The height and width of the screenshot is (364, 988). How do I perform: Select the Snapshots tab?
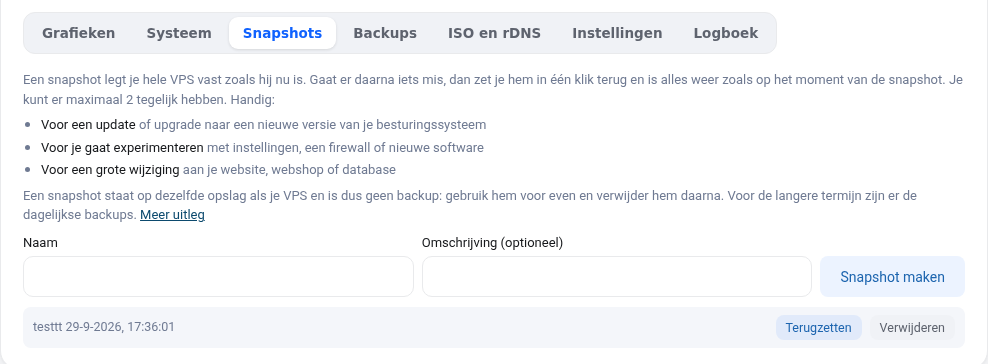click(282, 33)
